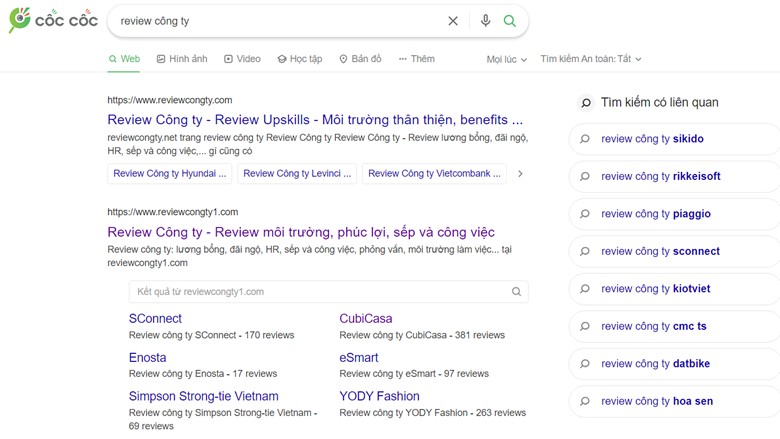This screenshot has width=780, height=439.
Task: Focus the 'Kết quả từ reviewcongty1.com' search field
Action: click(320, 292)
